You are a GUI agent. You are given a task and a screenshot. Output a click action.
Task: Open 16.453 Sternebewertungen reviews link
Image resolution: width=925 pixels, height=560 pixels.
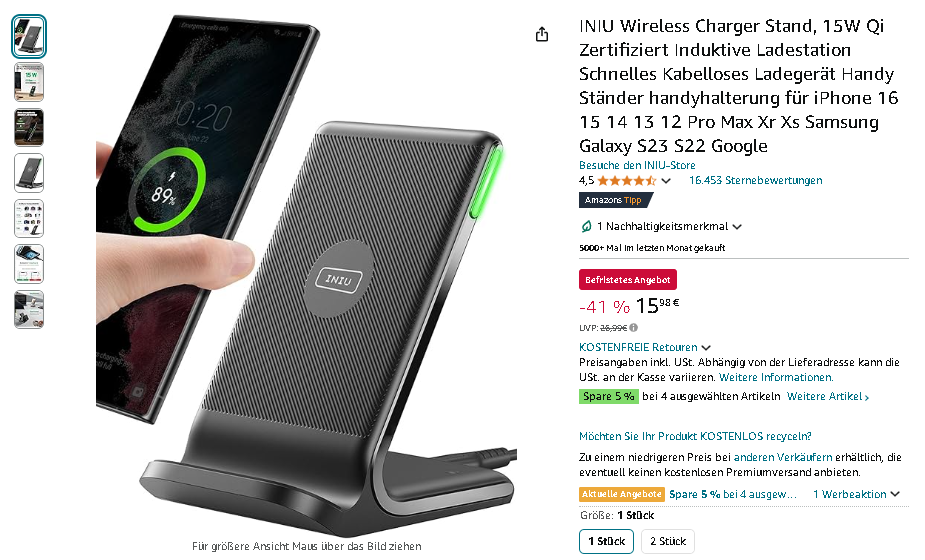[756, 180]
